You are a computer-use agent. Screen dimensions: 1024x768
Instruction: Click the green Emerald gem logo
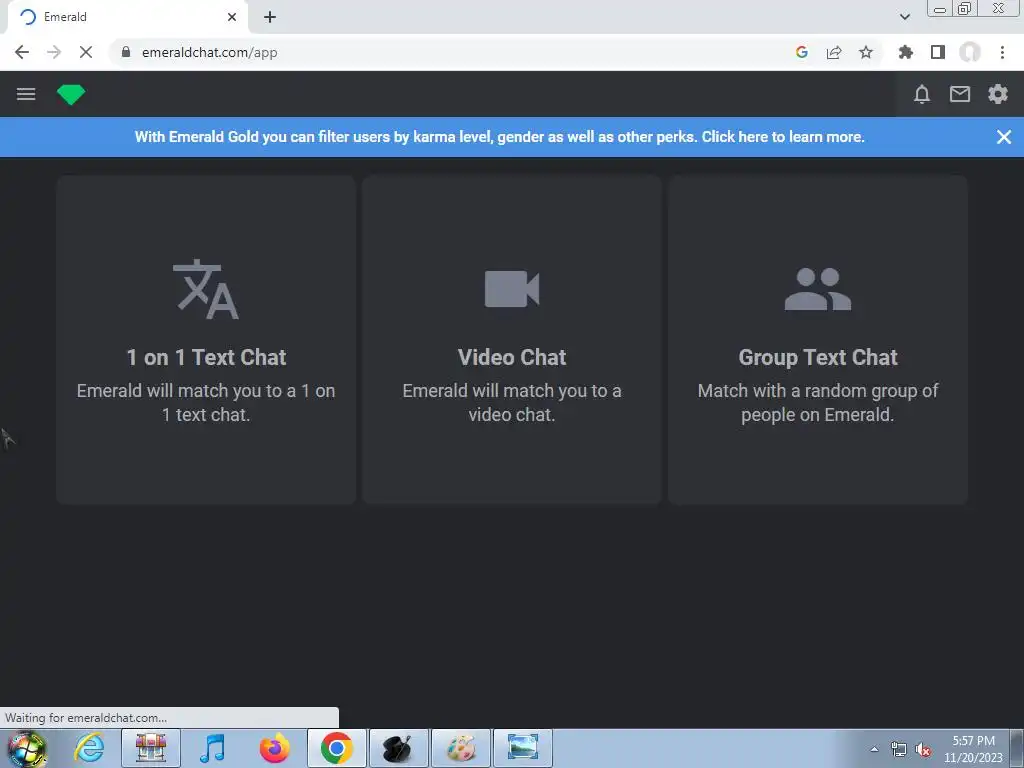[71, 95]
